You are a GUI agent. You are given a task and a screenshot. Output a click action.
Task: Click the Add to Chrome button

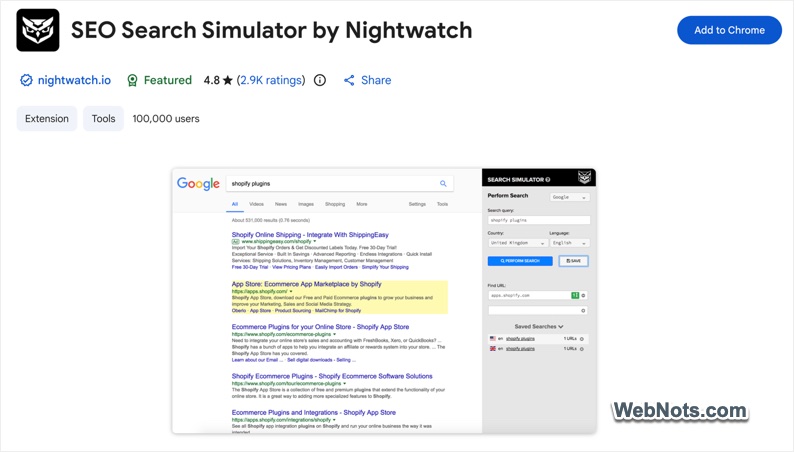pos(729,30)
